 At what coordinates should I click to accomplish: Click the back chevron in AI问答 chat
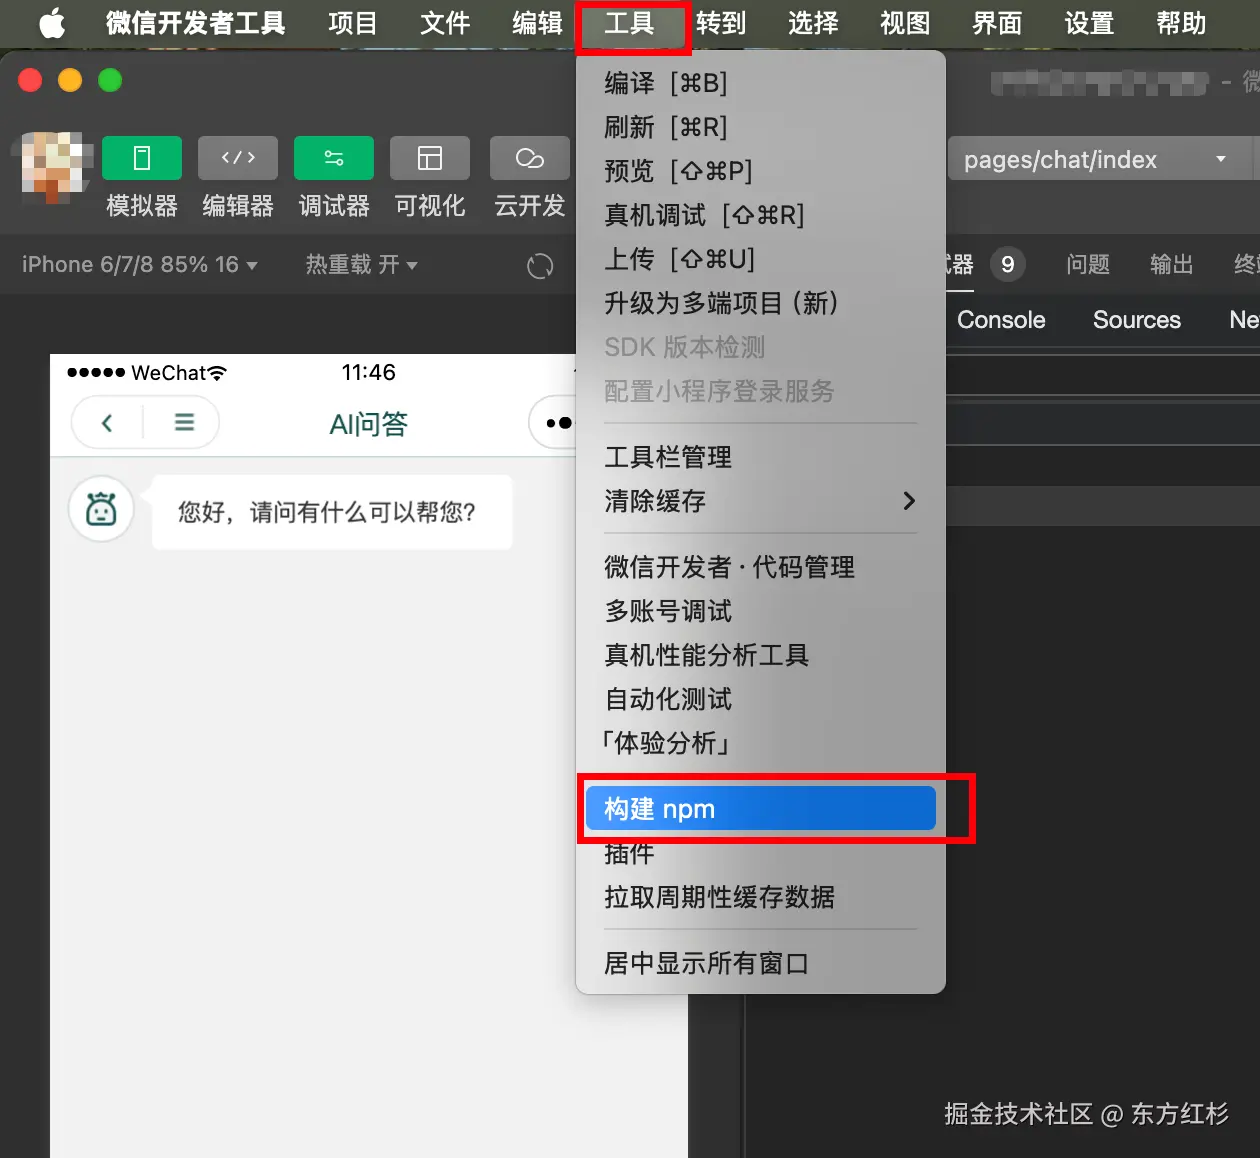(106, 422)
